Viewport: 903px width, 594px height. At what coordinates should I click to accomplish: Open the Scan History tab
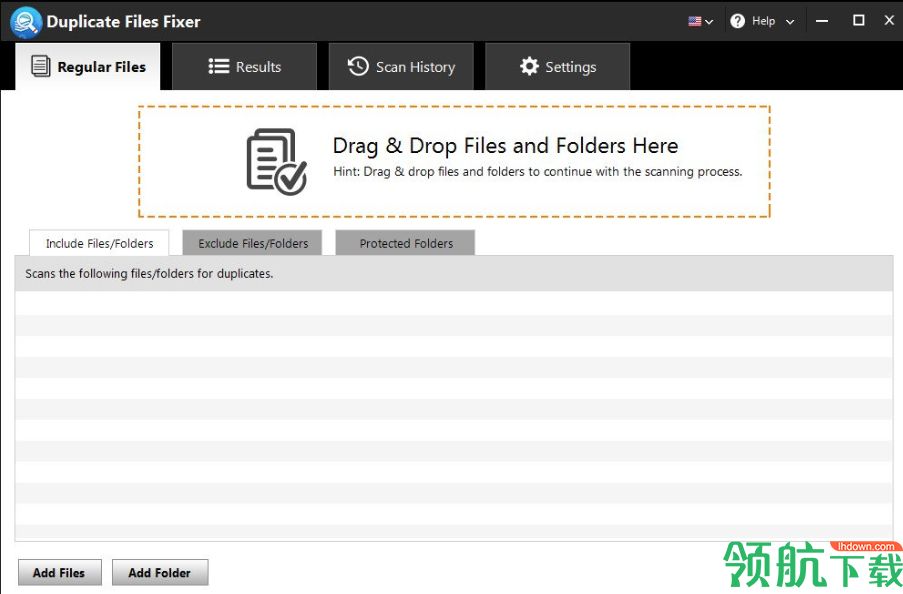coord(401,67)
